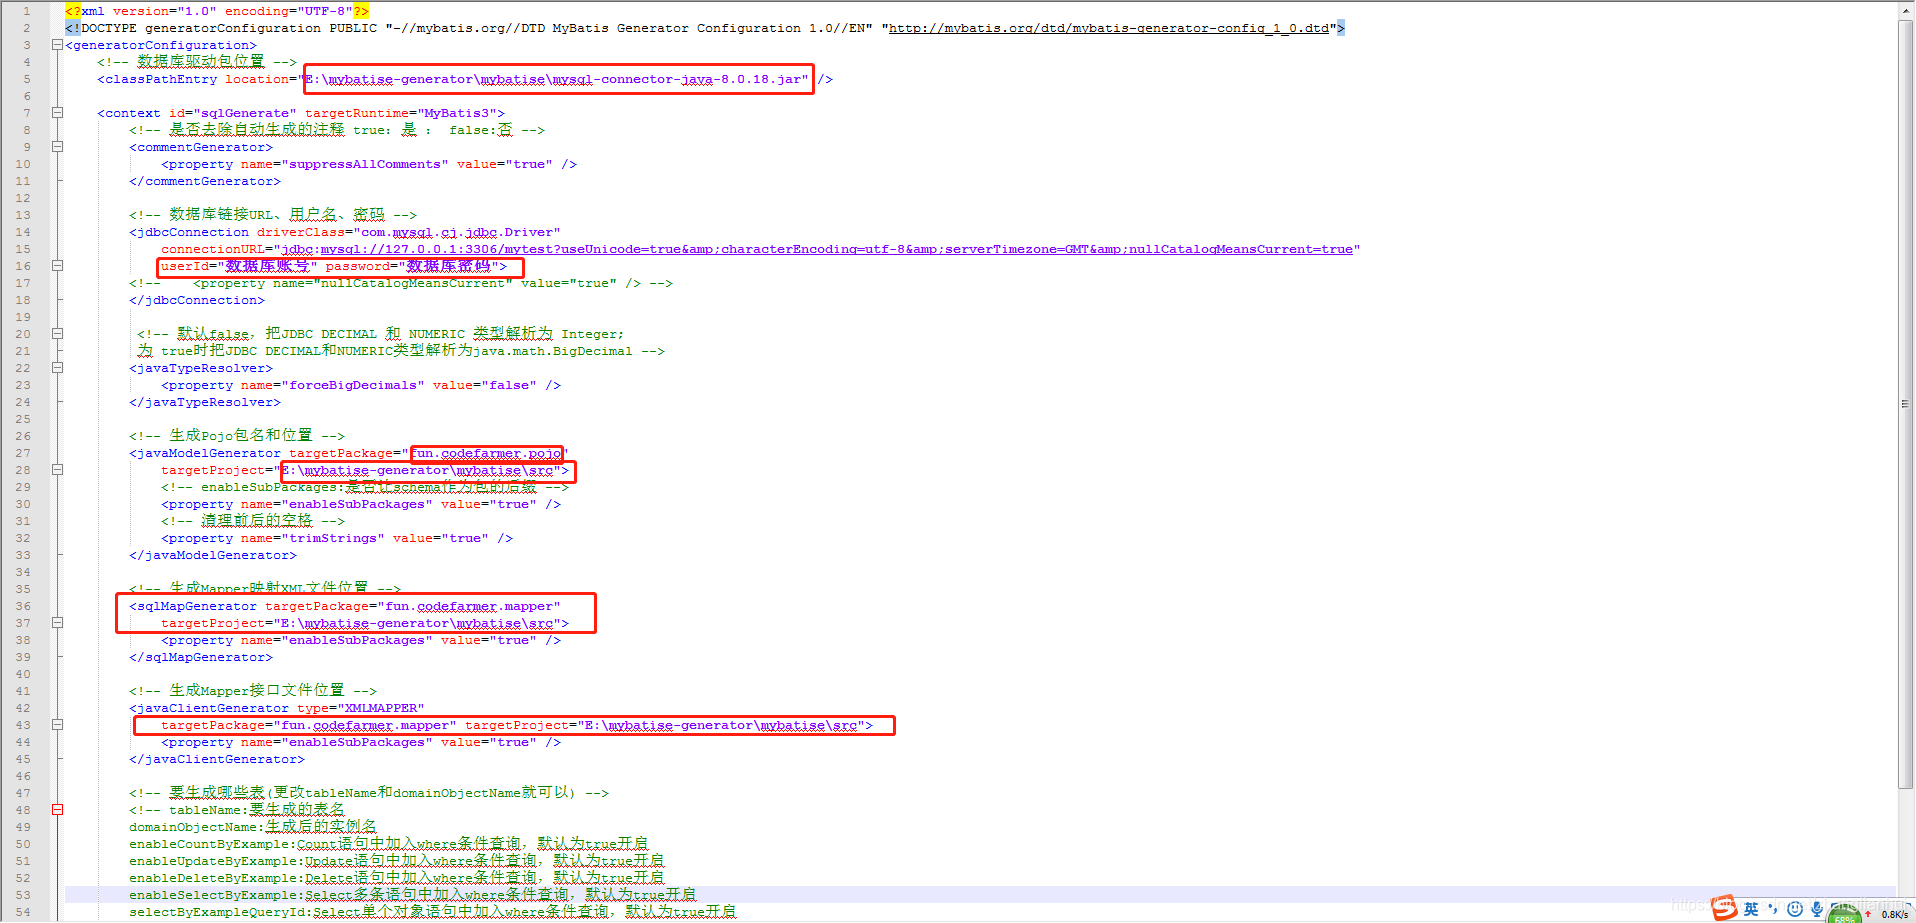1916x923 pixels.
Task: Click the classPathEntry tag on line 5
Action: (x=157, y=79)
